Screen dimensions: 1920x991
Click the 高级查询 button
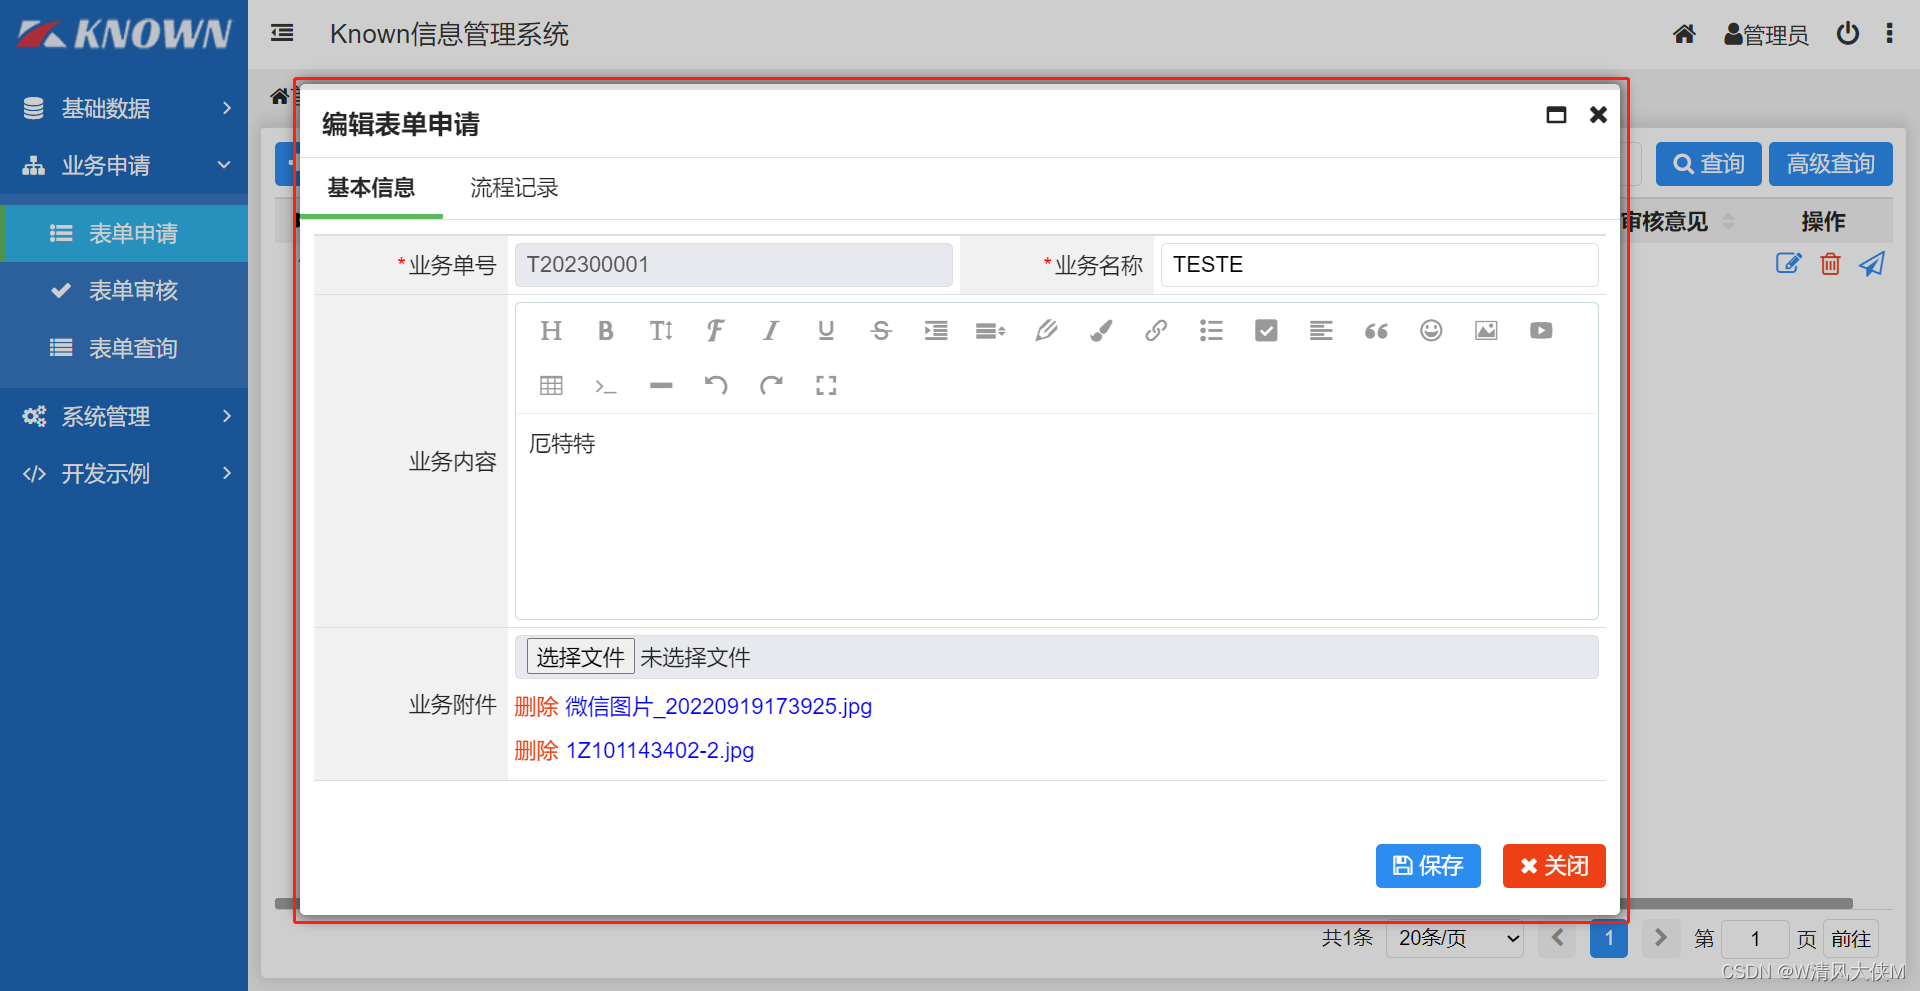1831,164
